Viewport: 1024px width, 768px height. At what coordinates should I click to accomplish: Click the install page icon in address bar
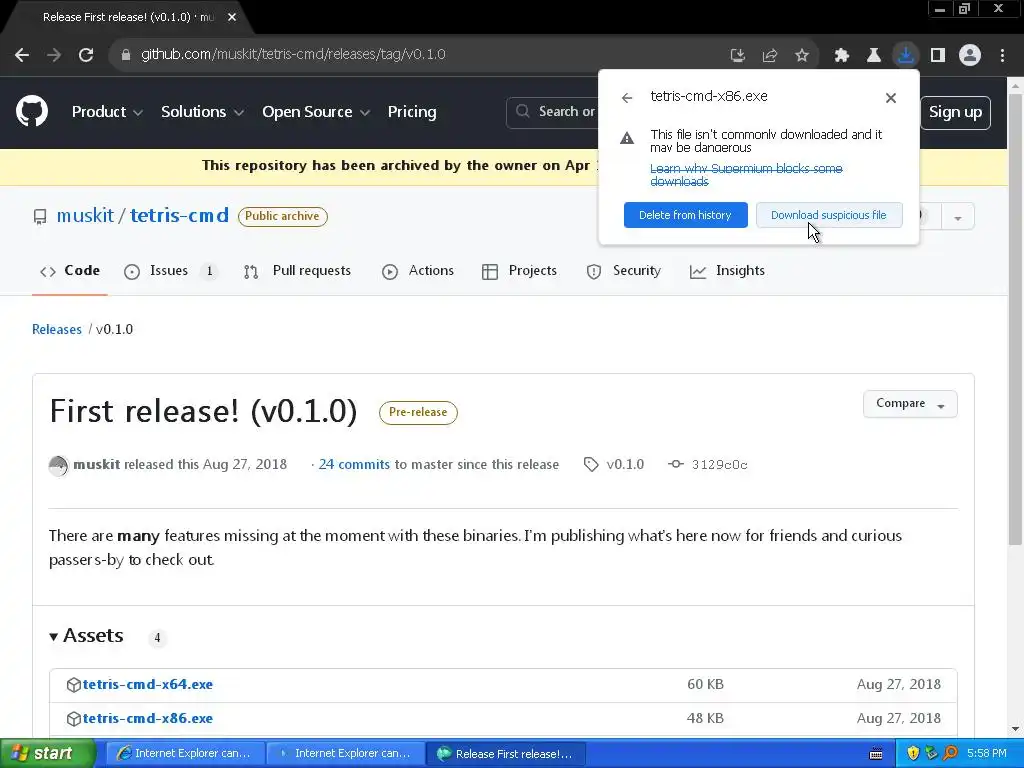point(737,56)
